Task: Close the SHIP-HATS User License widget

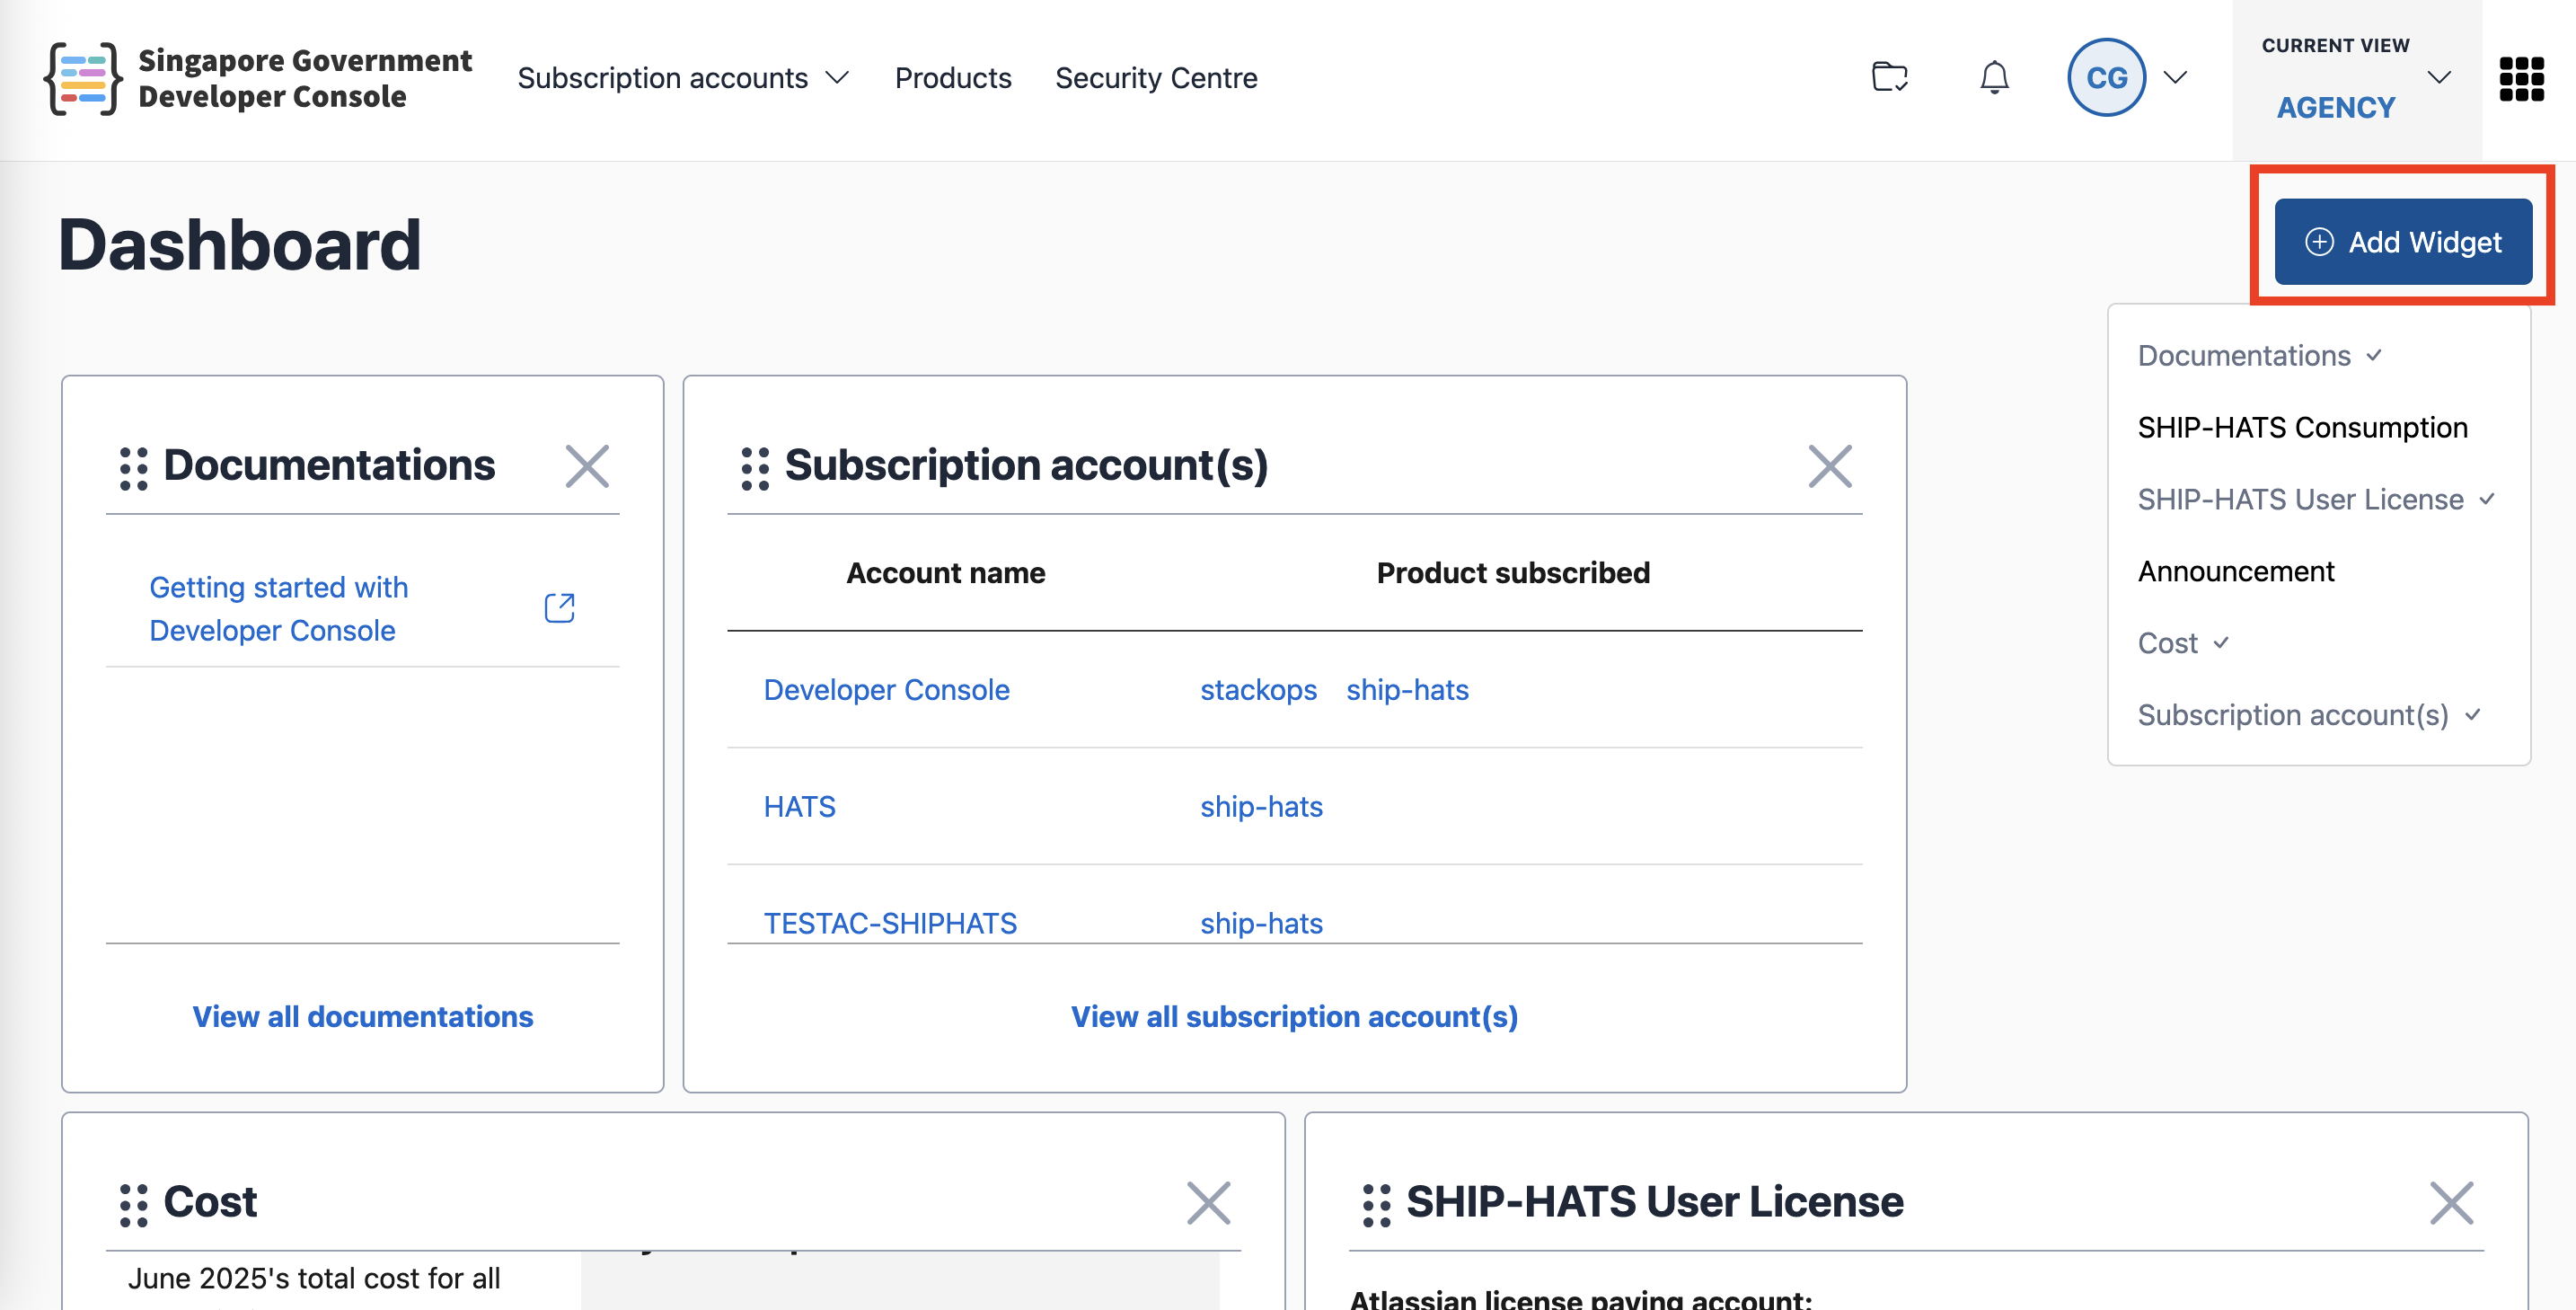Action: click(2452, 1203)
